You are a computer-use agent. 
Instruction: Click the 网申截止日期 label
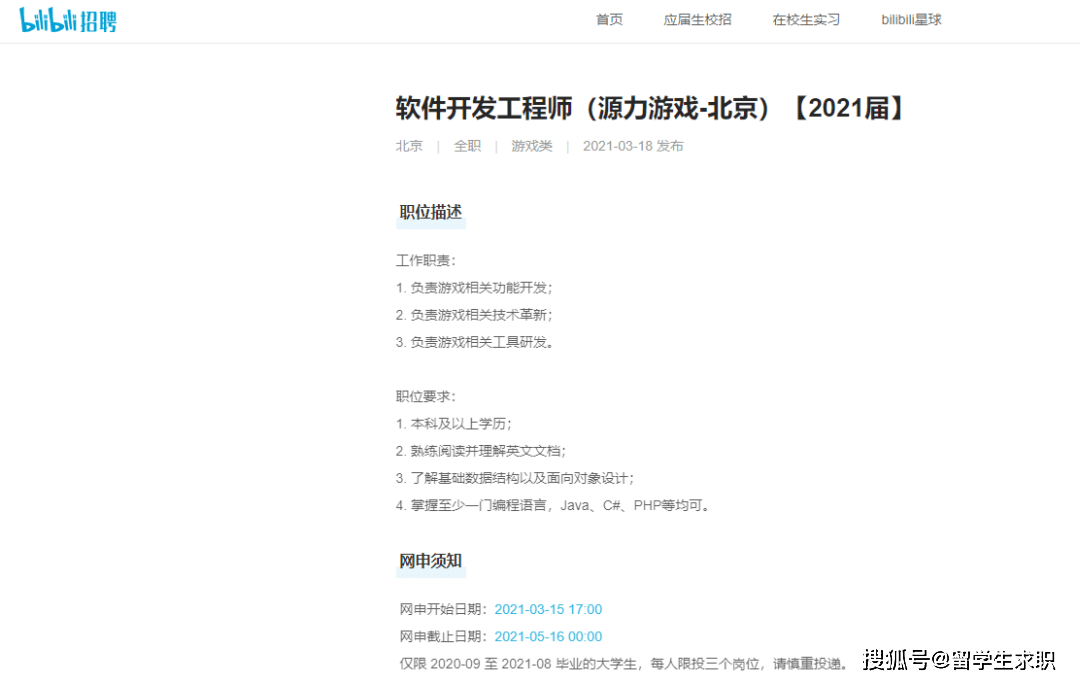[x=444, y=636]
